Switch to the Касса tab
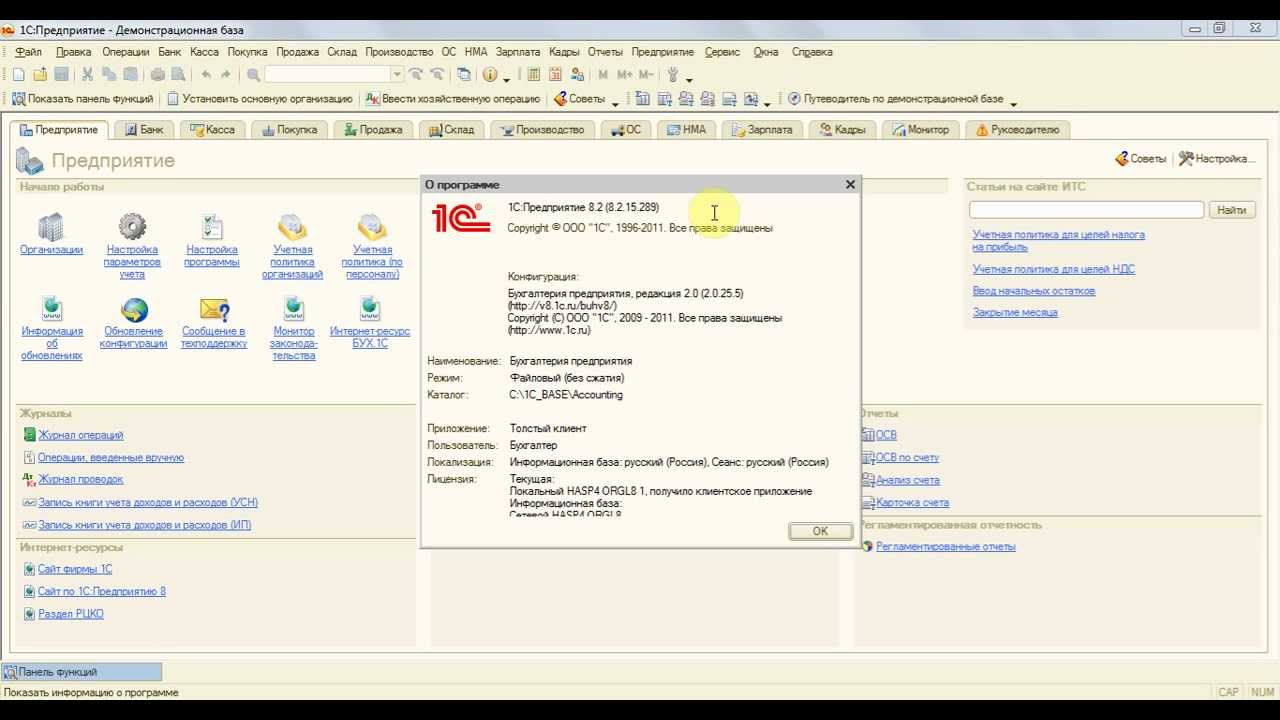The height and width of the screenshot is (720, 1280). [212, 130]
